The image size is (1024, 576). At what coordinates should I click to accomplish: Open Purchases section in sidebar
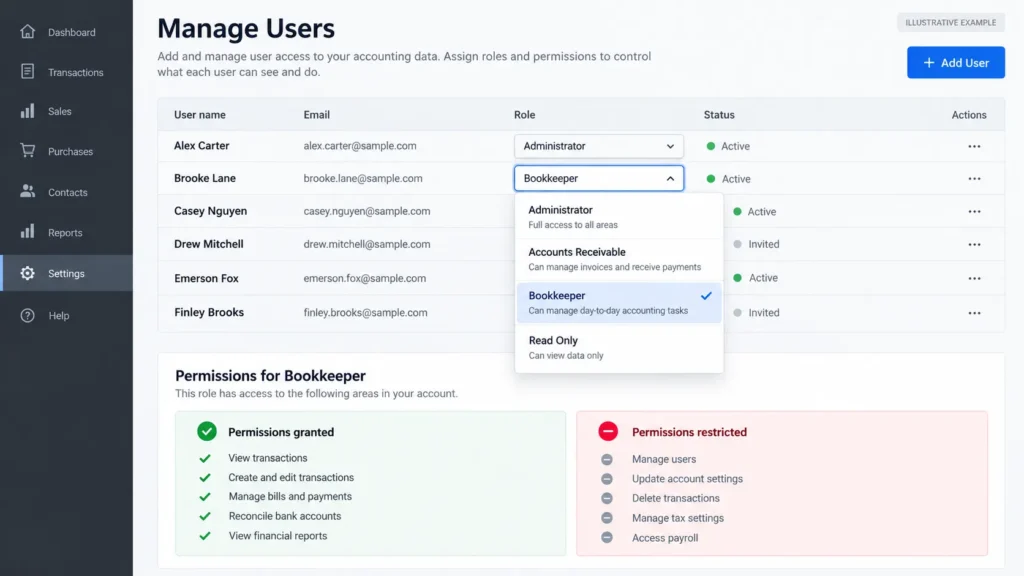tap(66, 151)
